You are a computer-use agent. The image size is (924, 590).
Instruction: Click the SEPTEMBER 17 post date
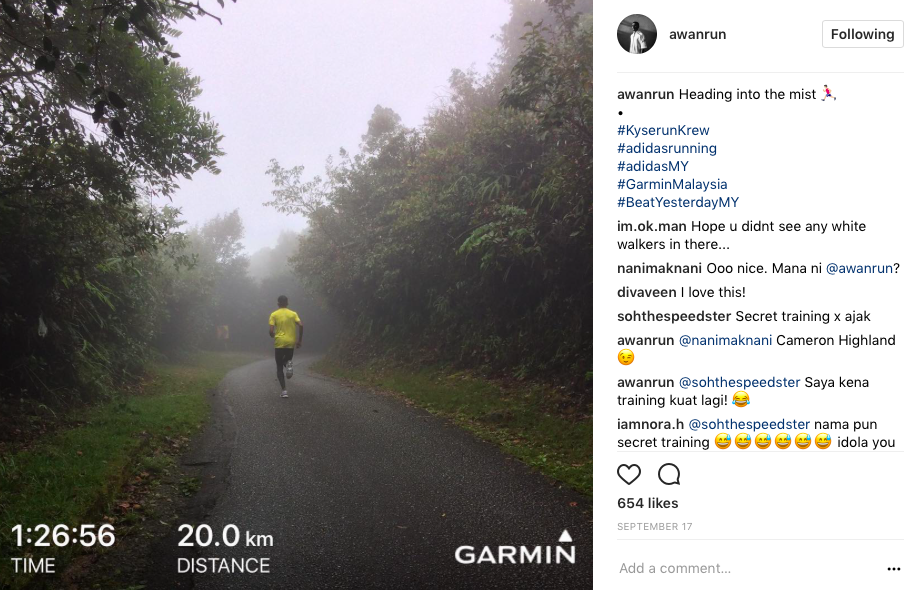coord(654,526)
